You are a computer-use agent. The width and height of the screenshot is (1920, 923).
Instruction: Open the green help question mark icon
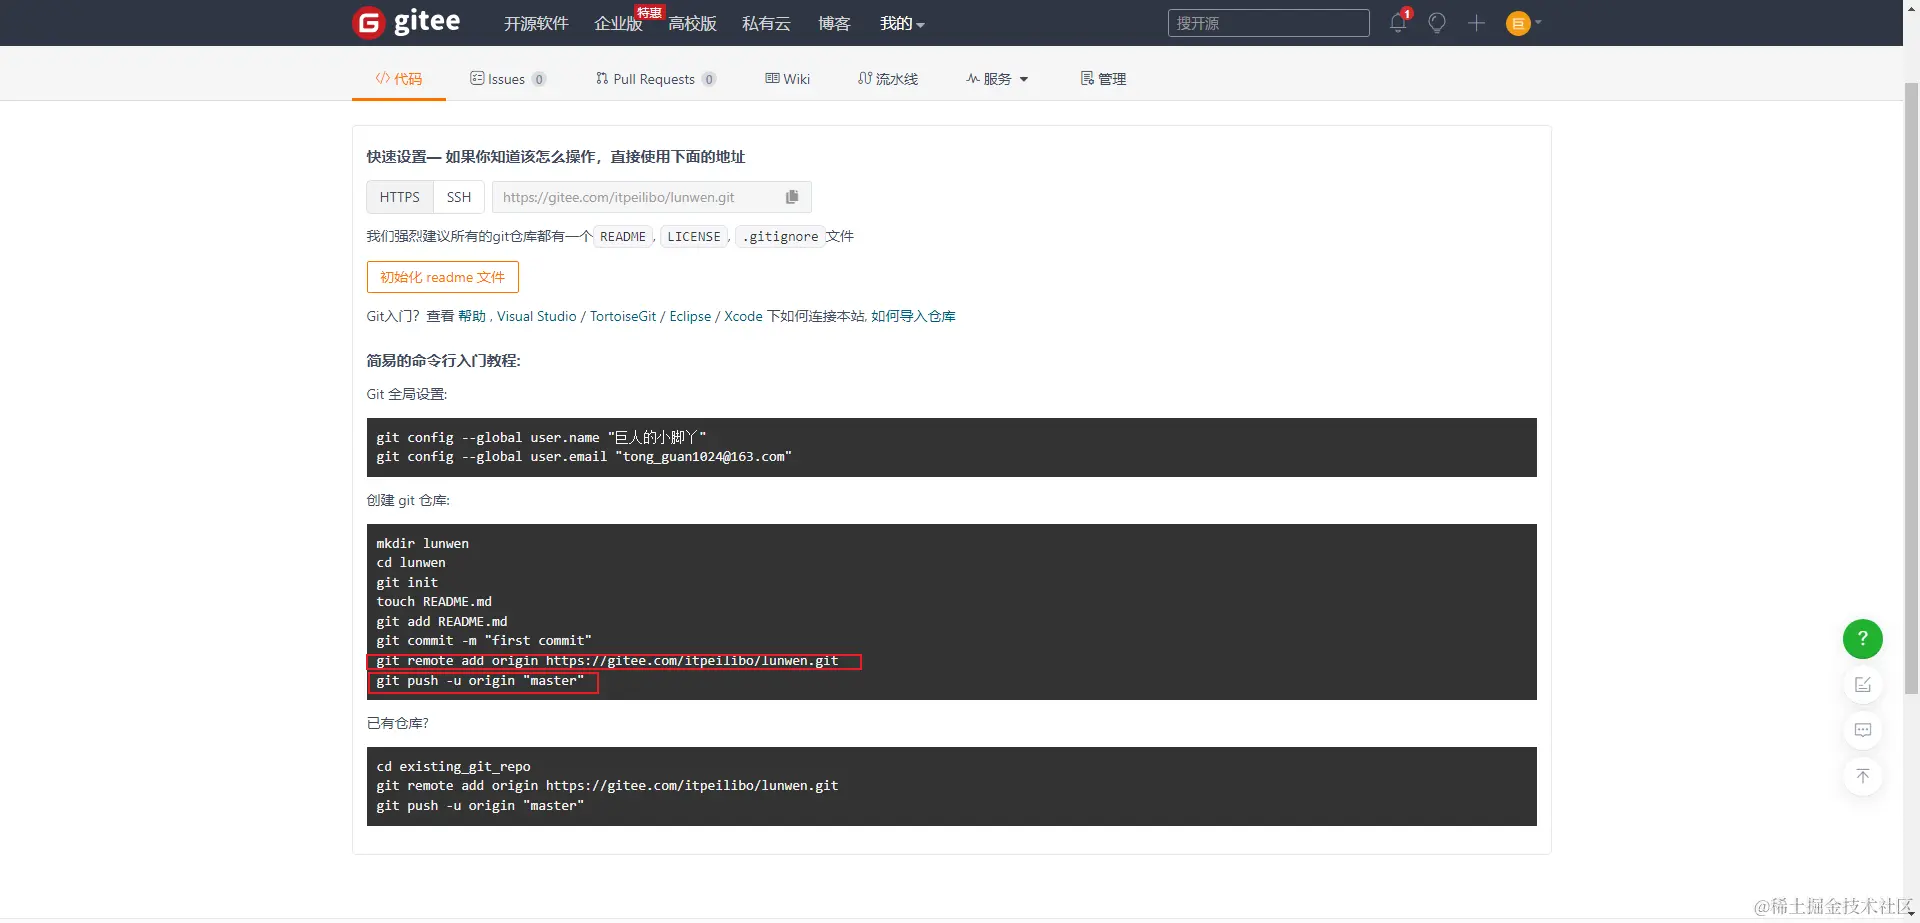click(1862, 638)
